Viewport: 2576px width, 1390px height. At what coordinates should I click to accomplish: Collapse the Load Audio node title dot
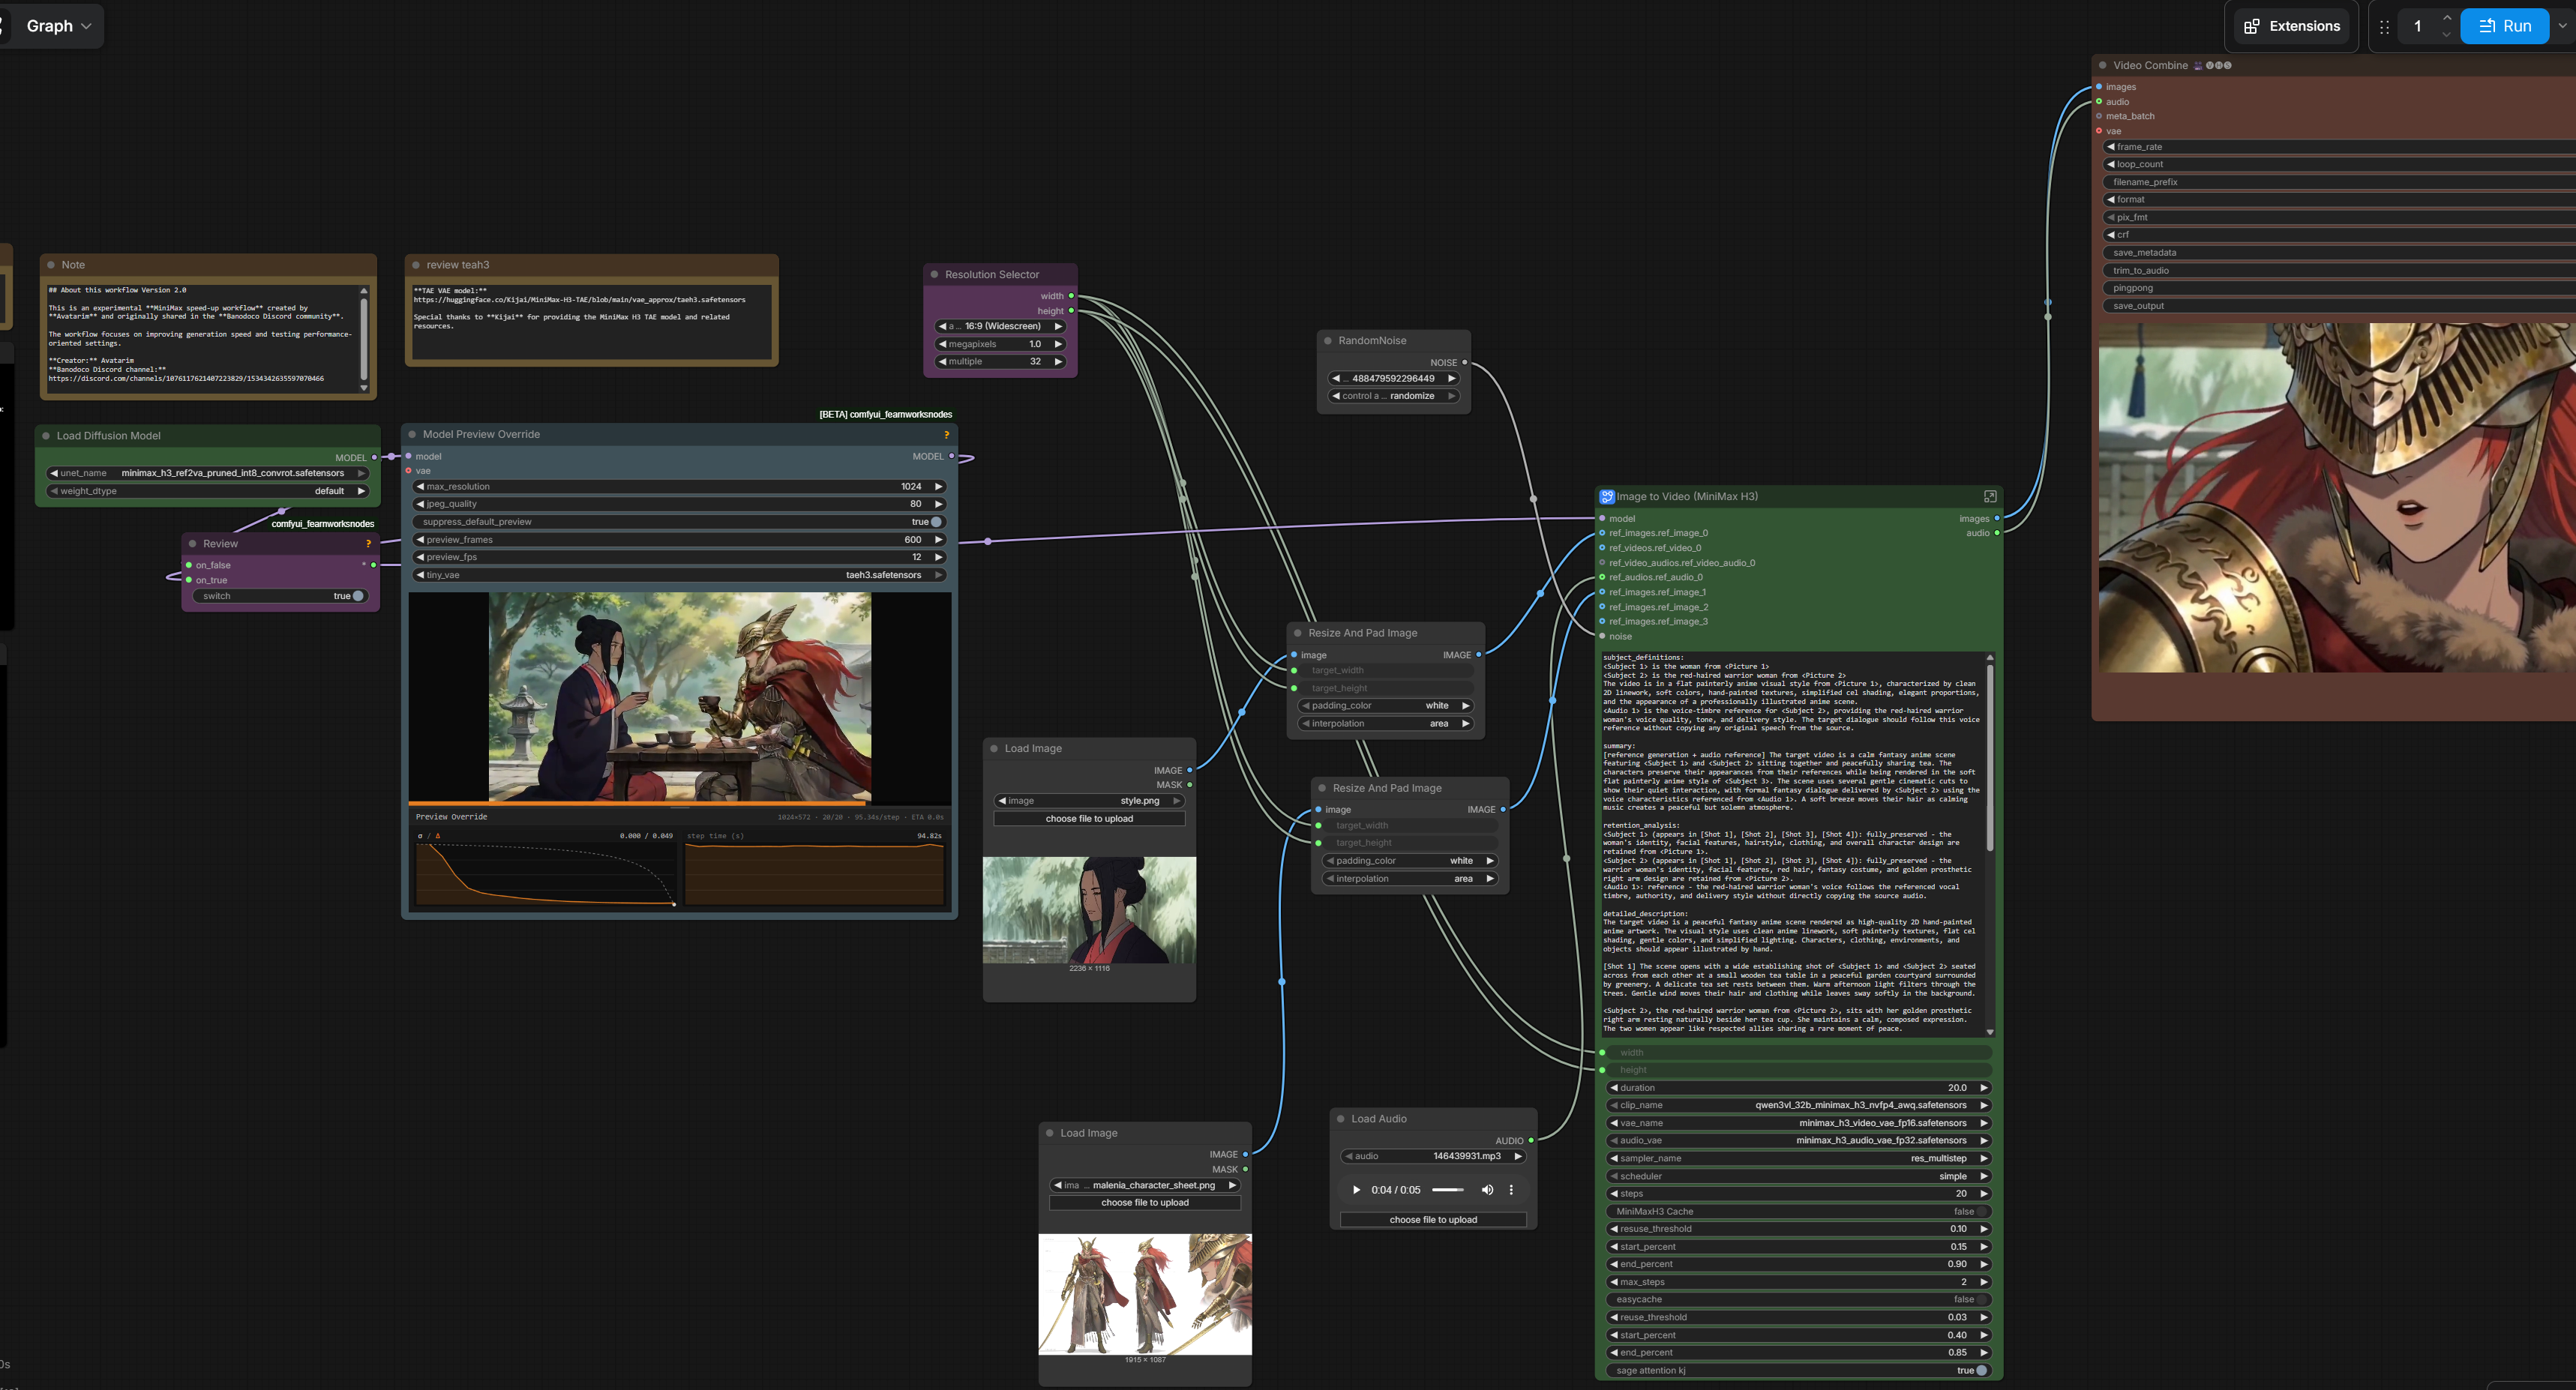1341,1119
